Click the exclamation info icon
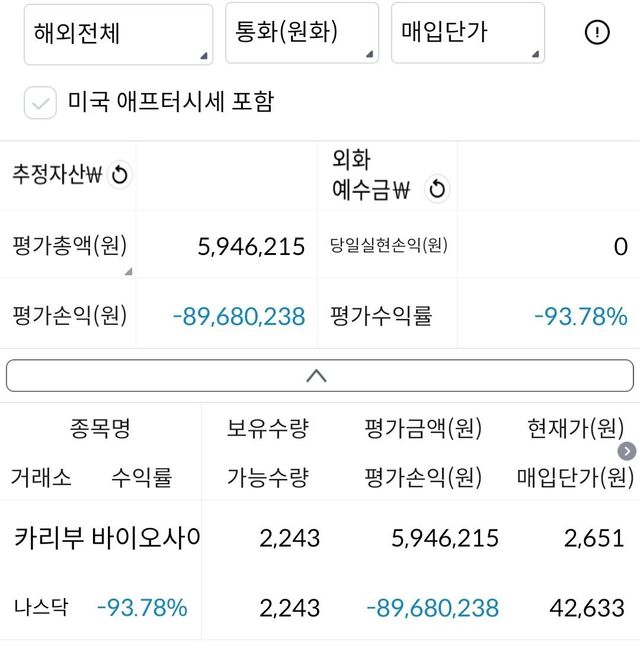The height and width of the screenshot is (651, 640). [597, 33]
